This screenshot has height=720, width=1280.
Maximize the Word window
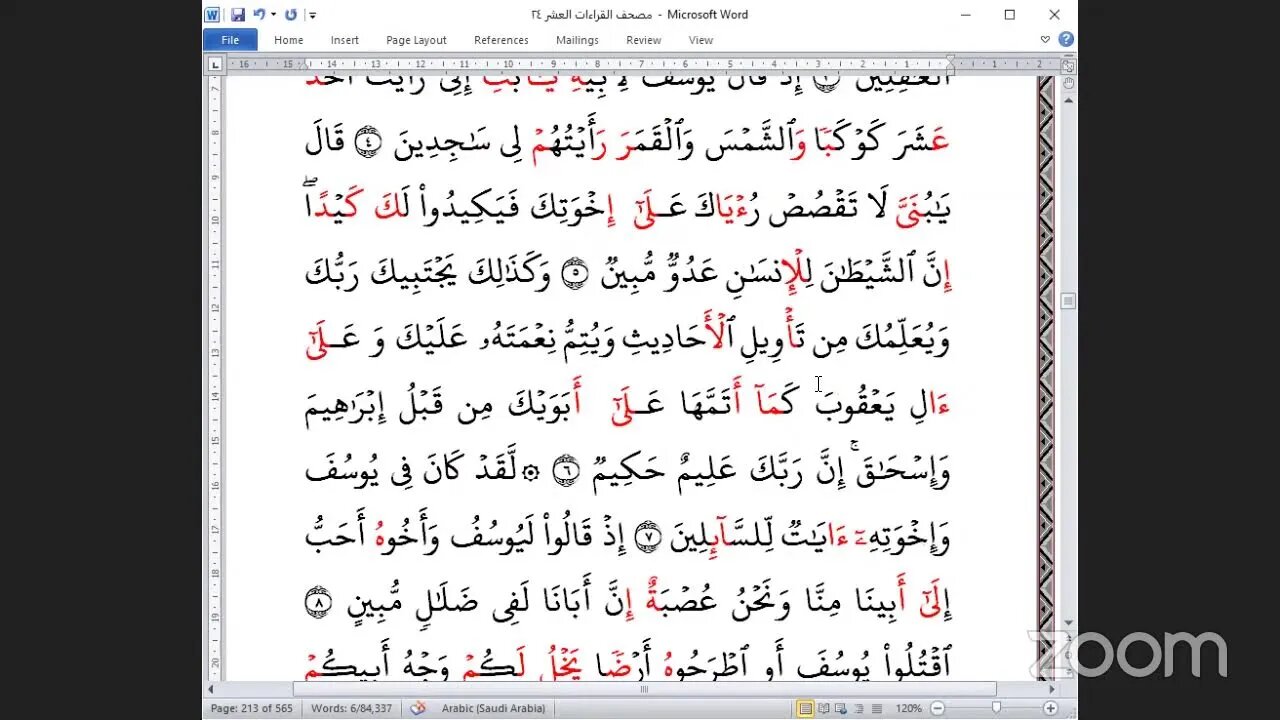tap(1010, 15)
